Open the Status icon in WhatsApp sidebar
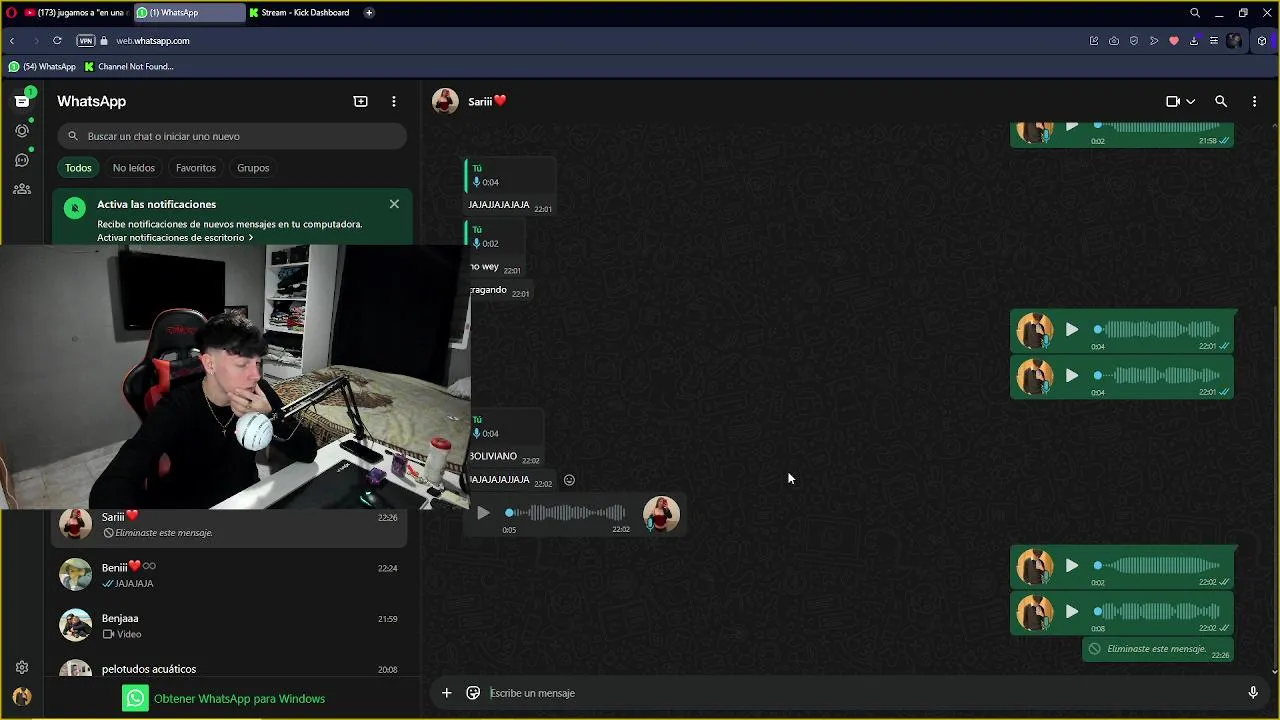 22,131
